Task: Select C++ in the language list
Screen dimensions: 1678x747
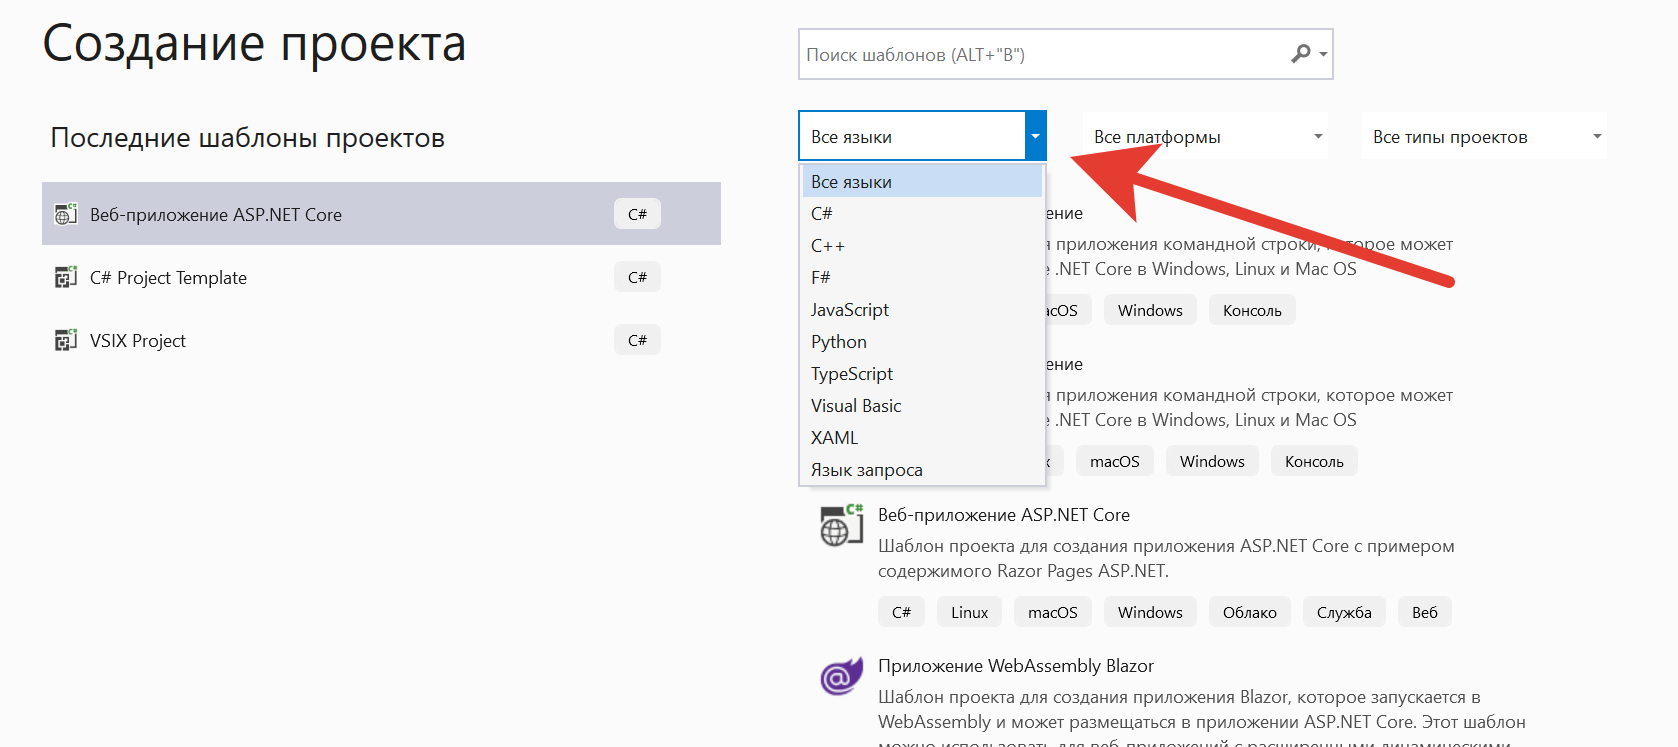Action: click(x=922, y=245)
